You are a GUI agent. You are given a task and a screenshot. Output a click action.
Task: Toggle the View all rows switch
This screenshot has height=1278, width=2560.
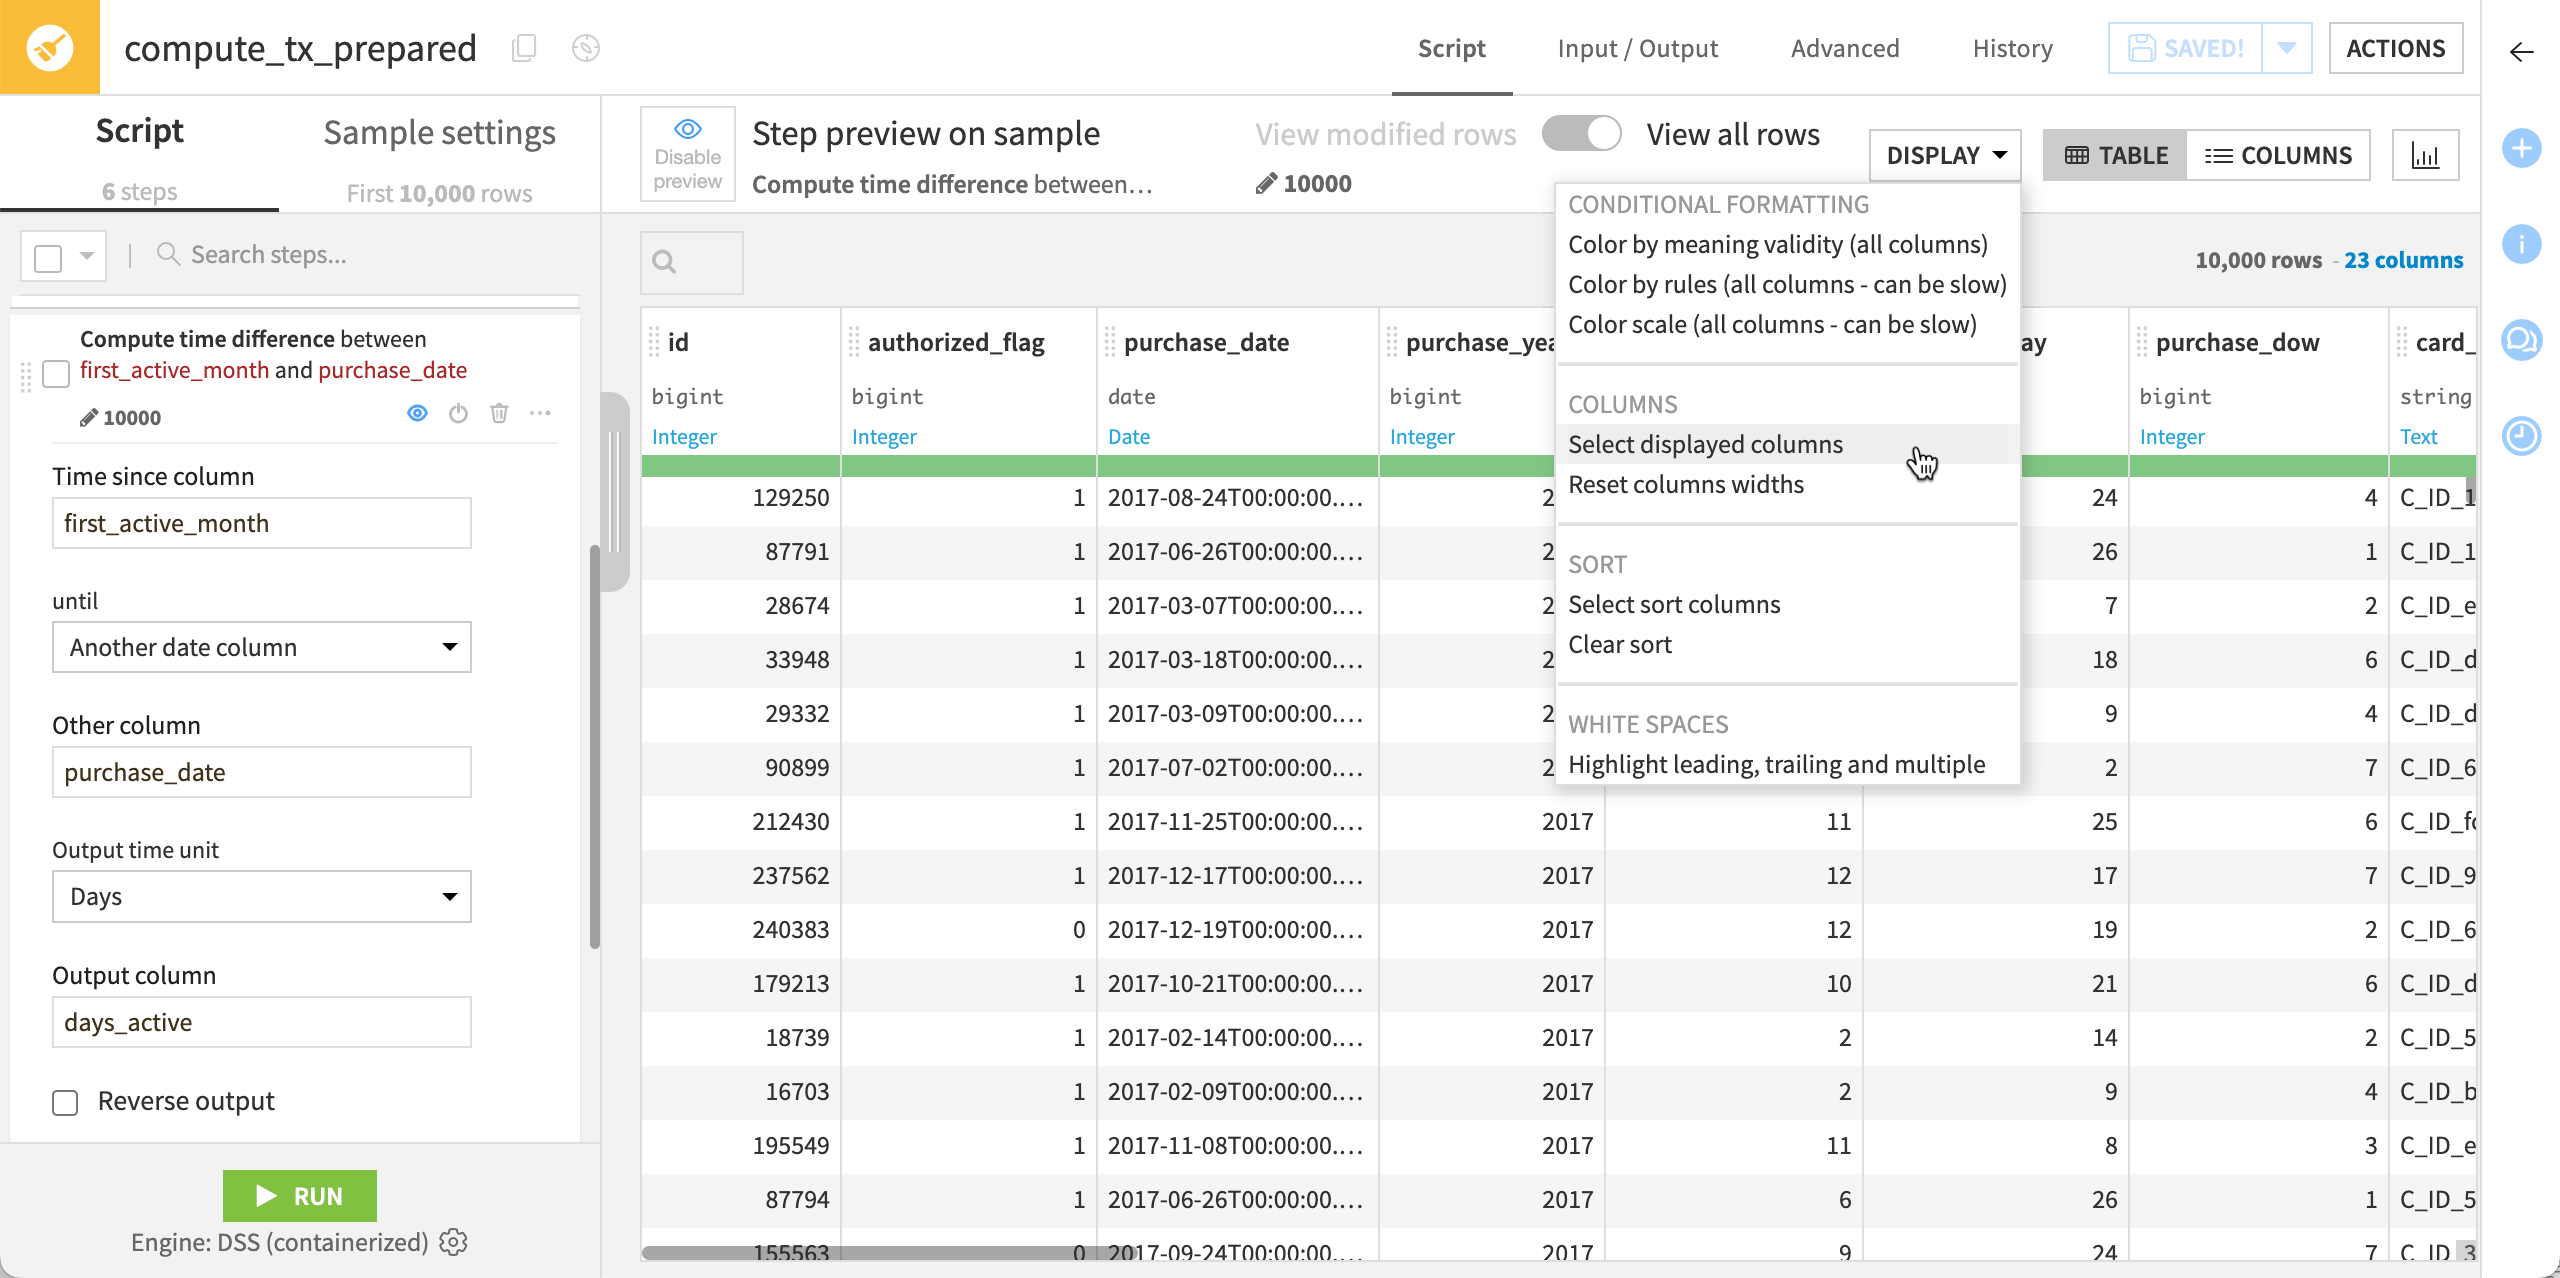1581,132
